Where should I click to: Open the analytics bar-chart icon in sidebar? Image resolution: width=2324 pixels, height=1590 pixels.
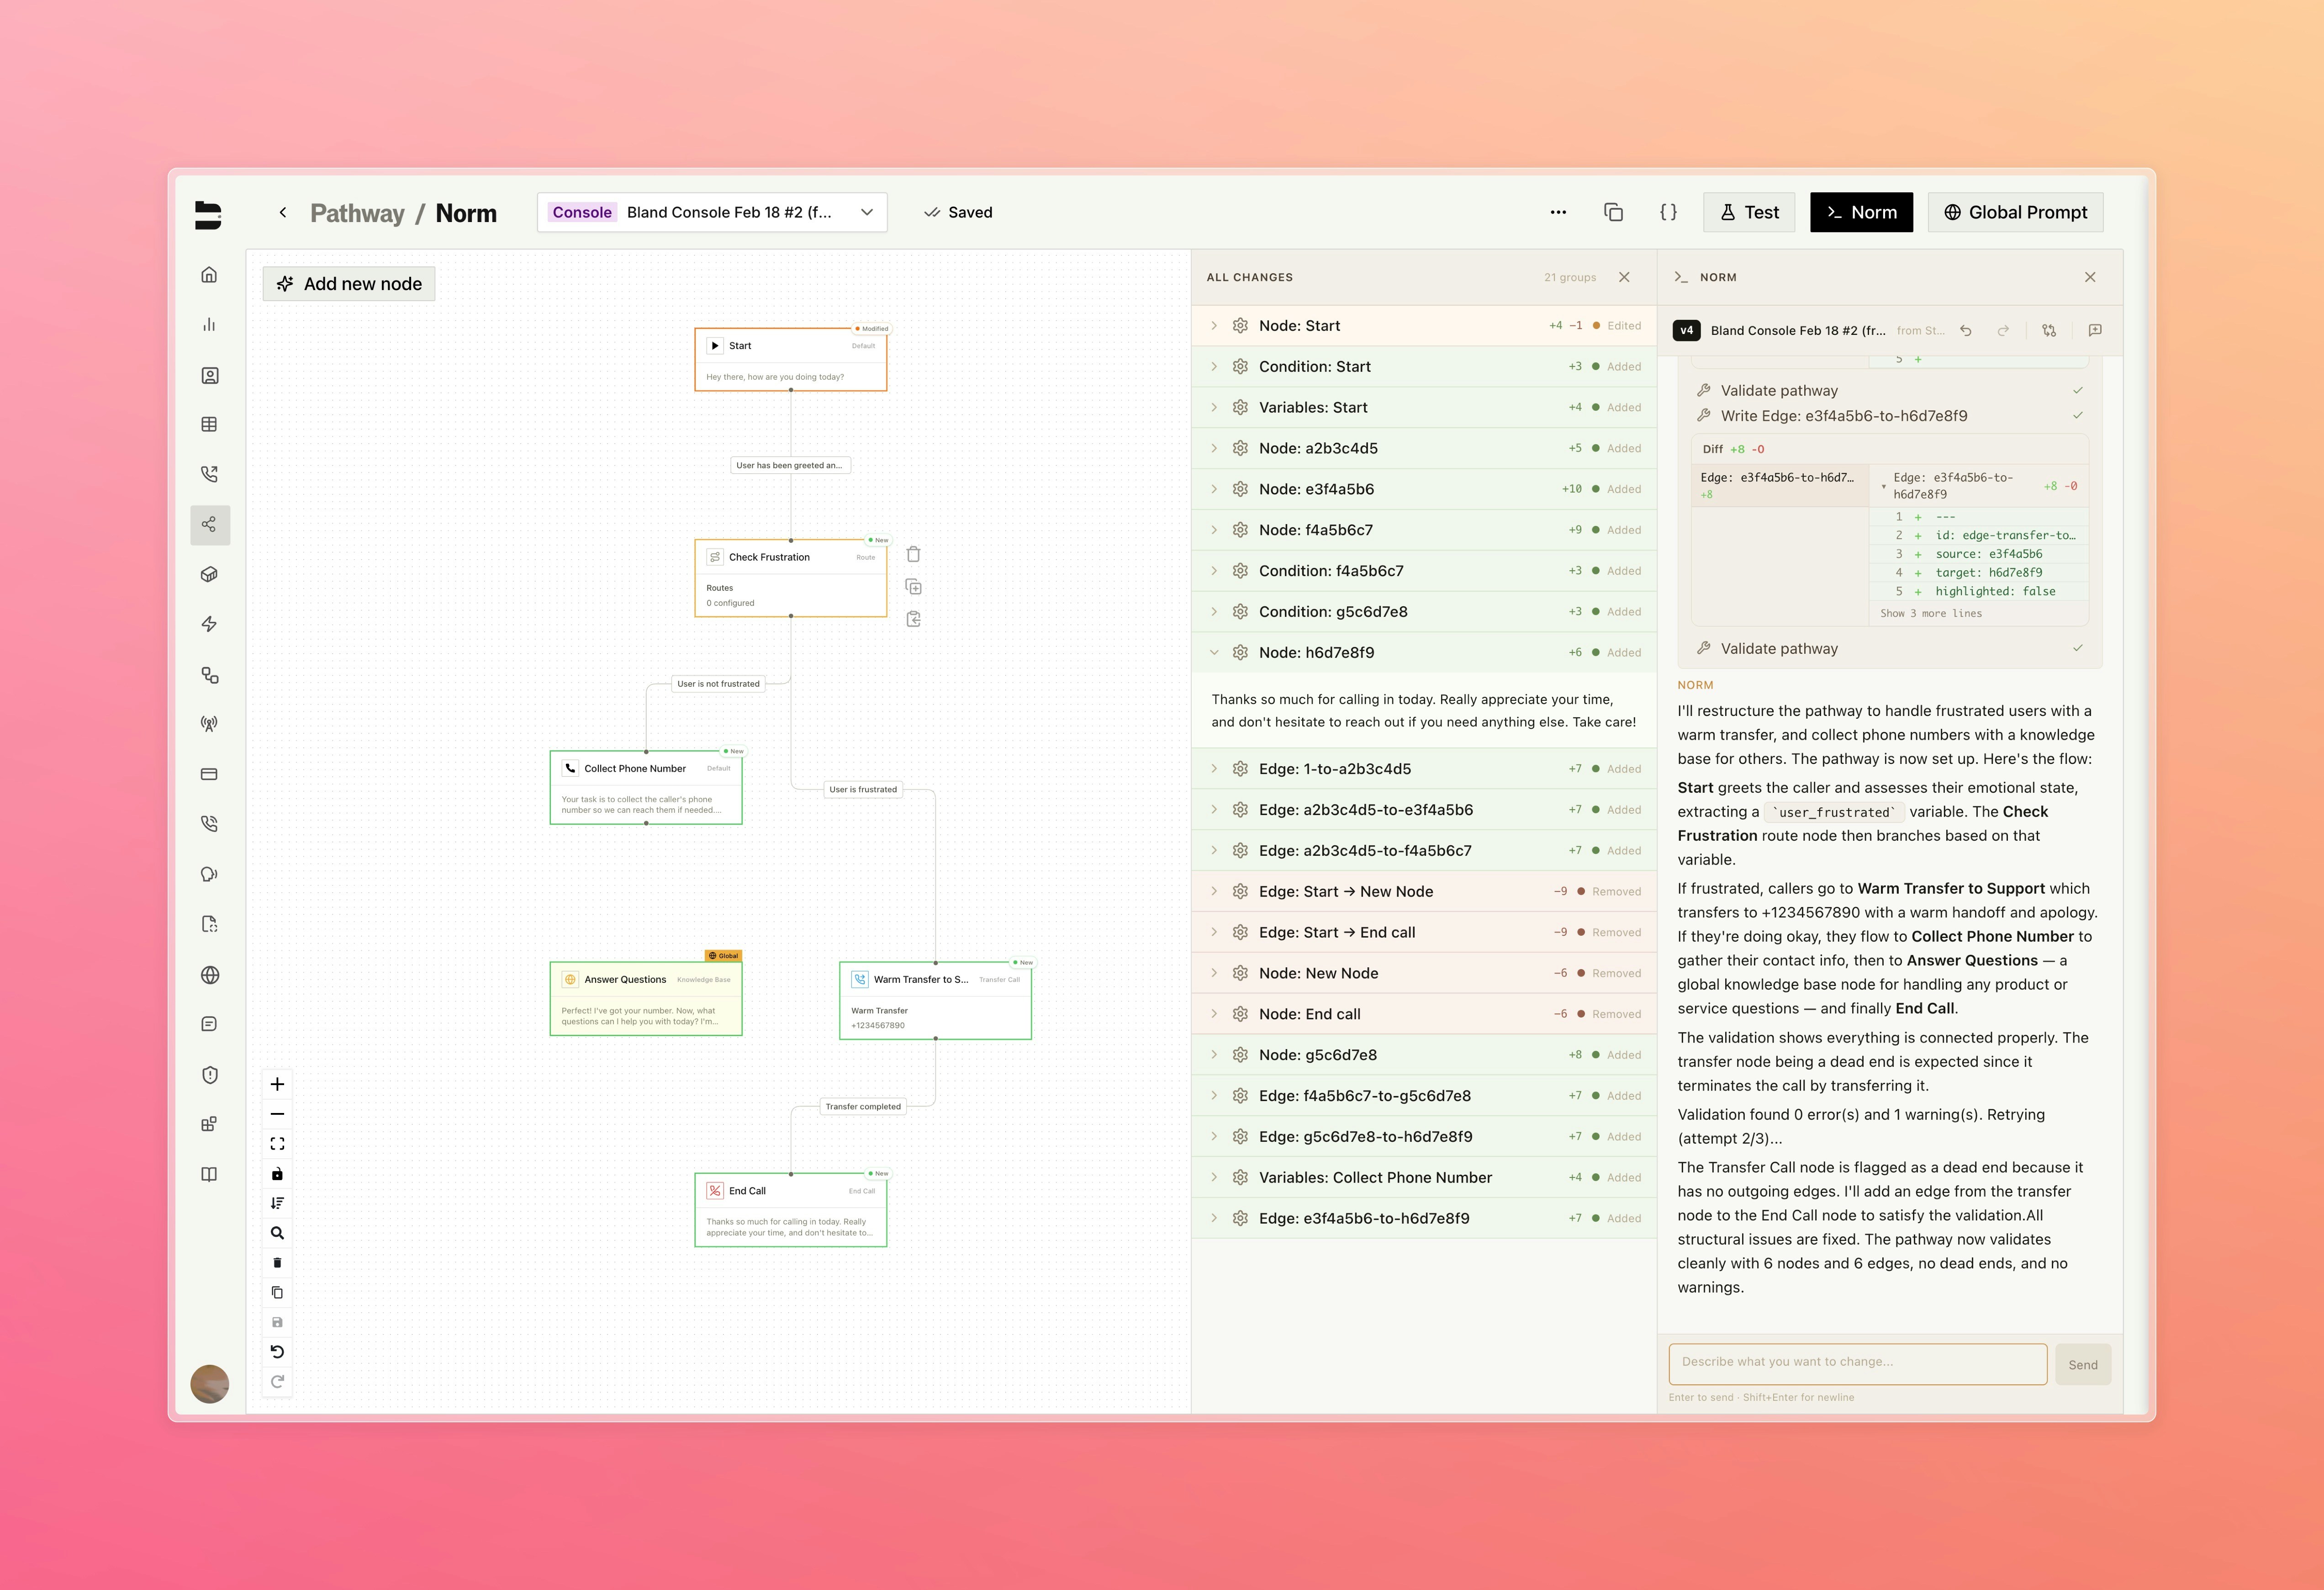pos(210,324)
